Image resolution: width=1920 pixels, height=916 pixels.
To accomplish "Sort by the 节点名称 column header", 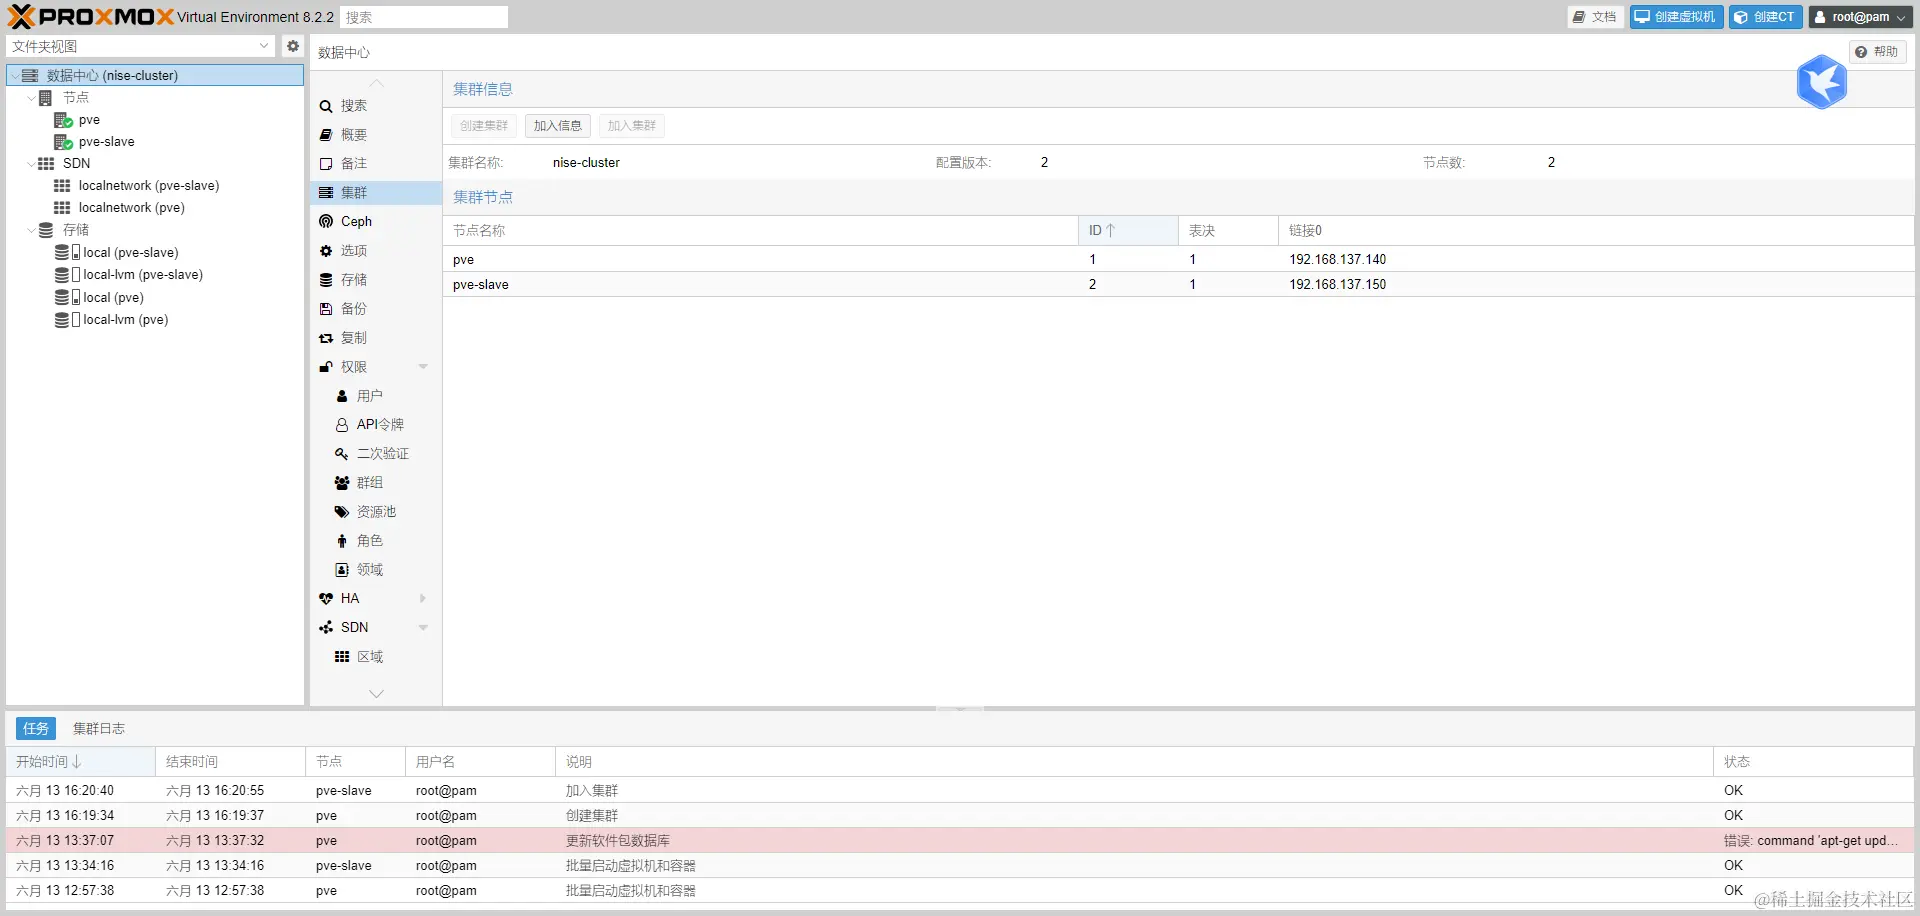I will coord(760,231).
